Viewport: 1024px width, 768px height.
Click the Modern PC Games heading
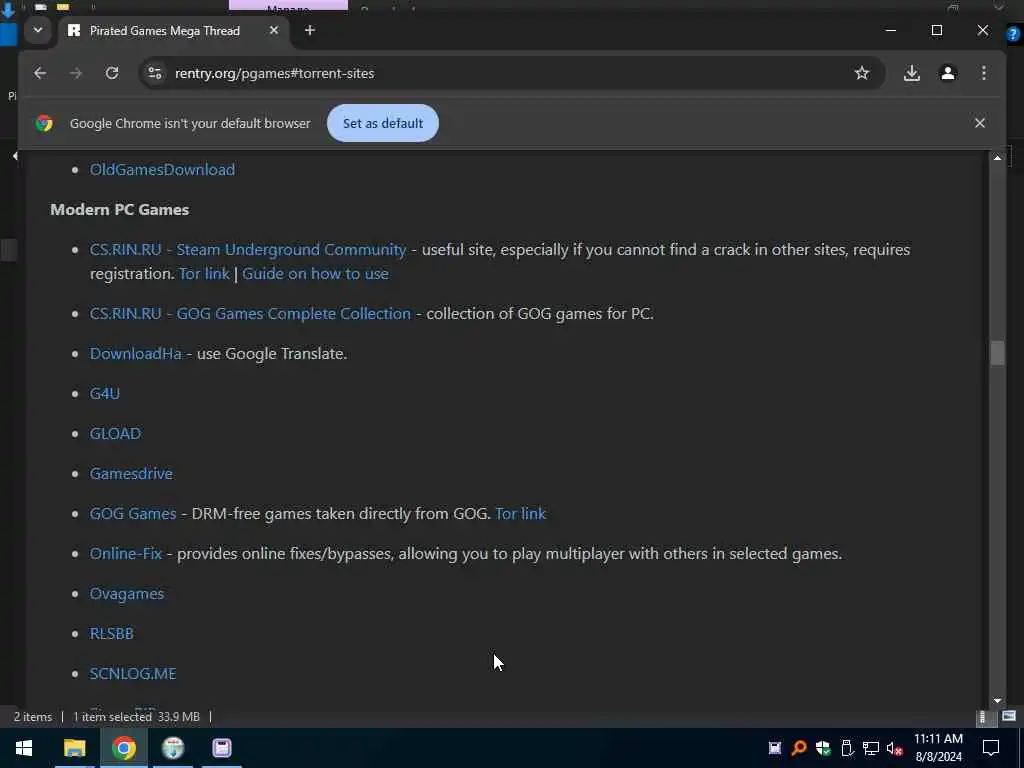[x=120, y=210]
